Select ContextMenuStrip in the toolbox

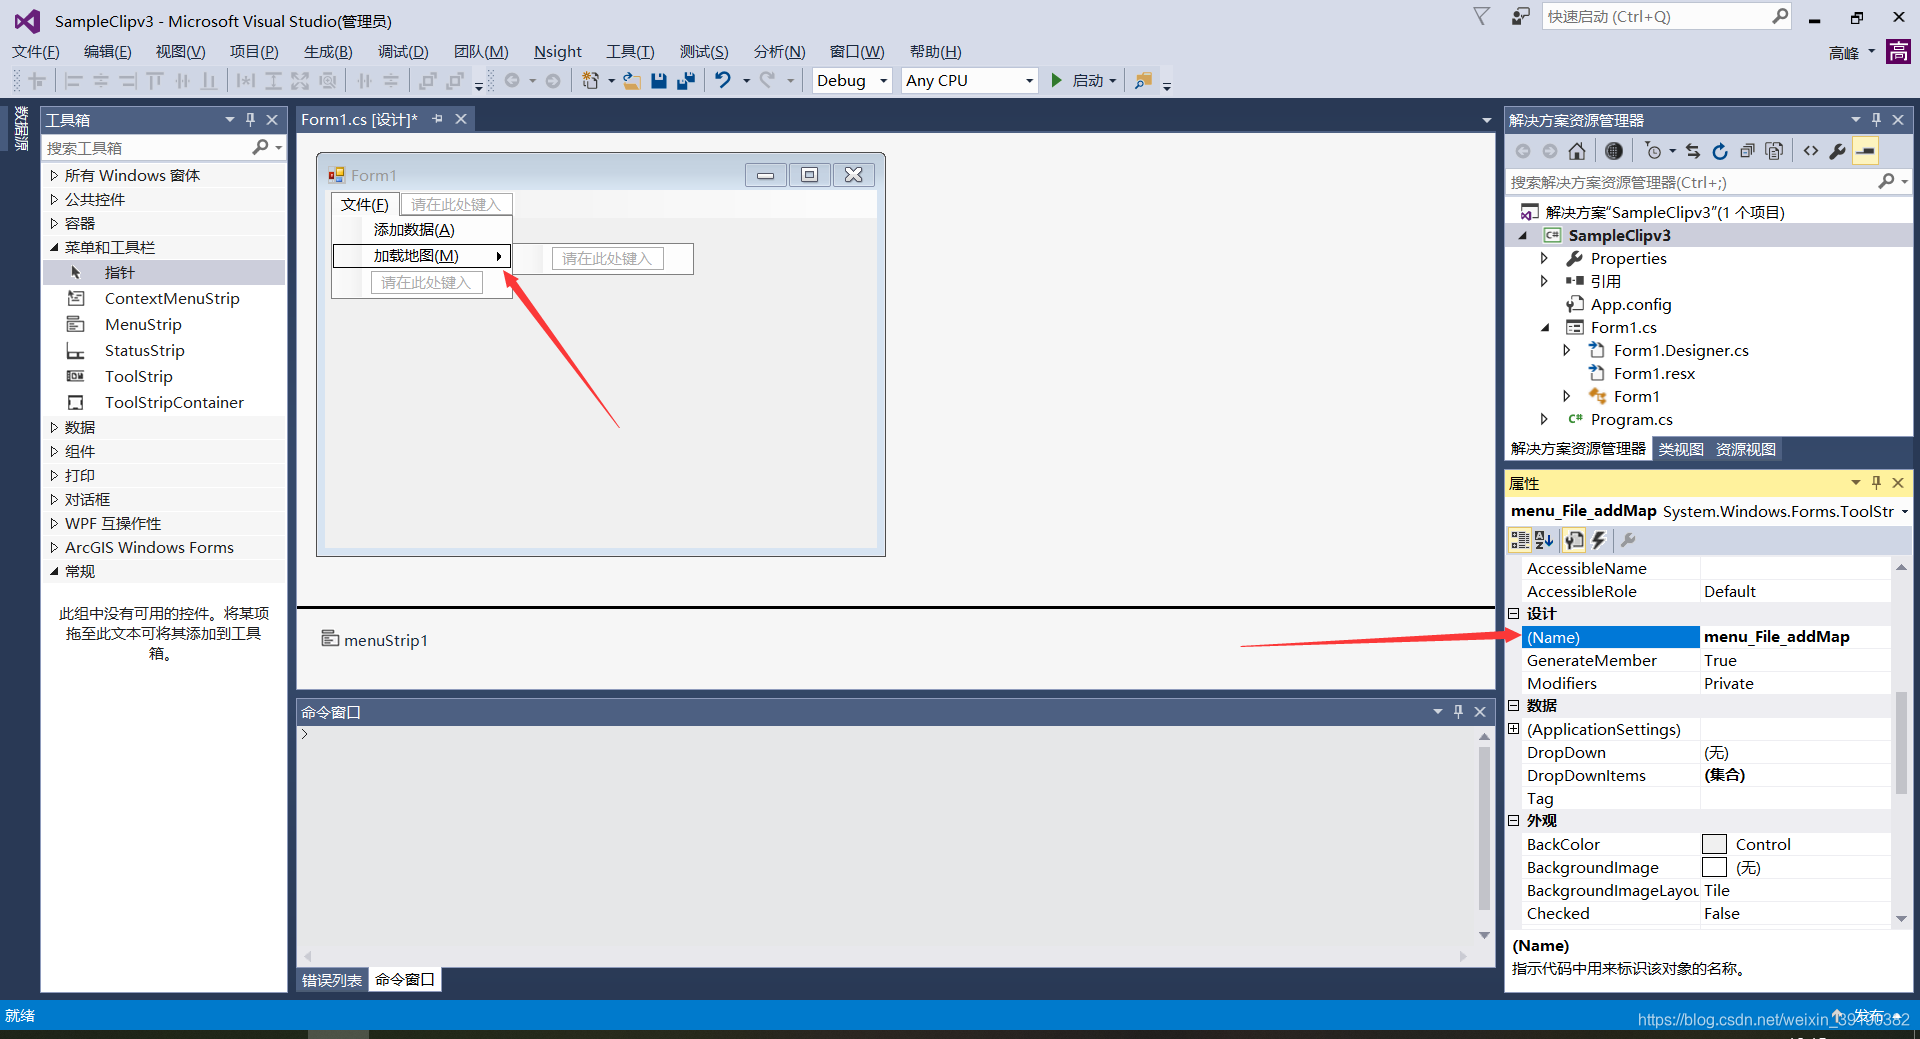[172, 298]
